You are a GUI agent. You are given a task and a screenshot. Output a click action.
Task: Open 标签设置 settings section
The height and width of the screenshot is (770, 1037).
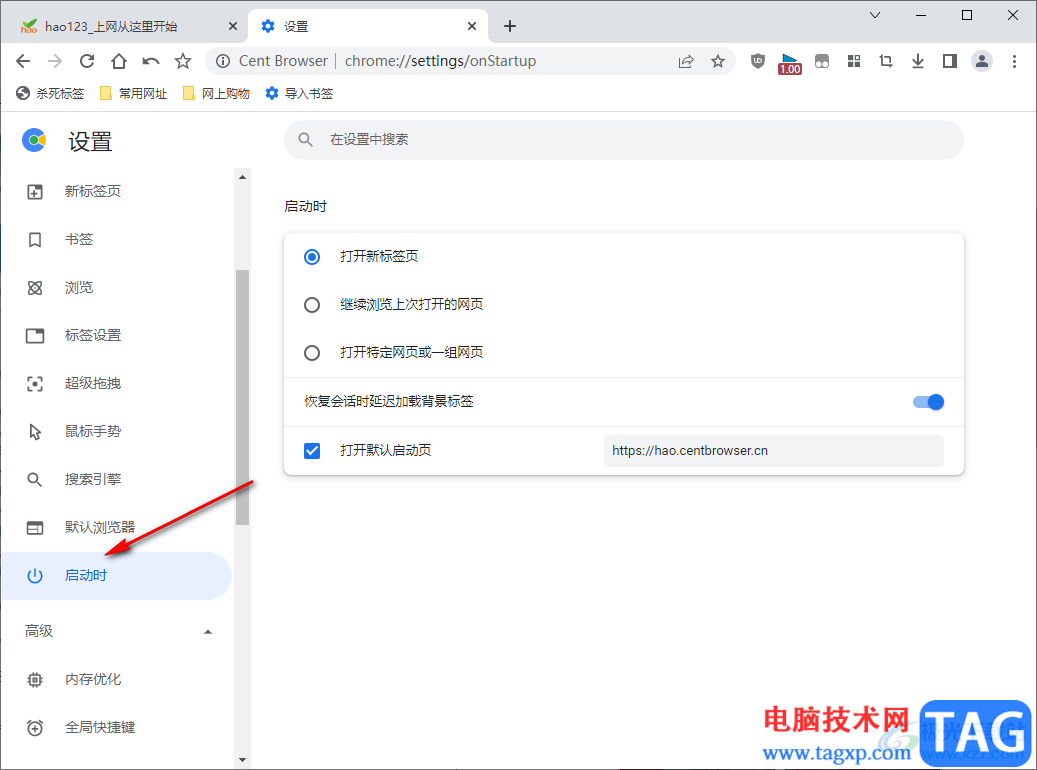click(116, 335)
